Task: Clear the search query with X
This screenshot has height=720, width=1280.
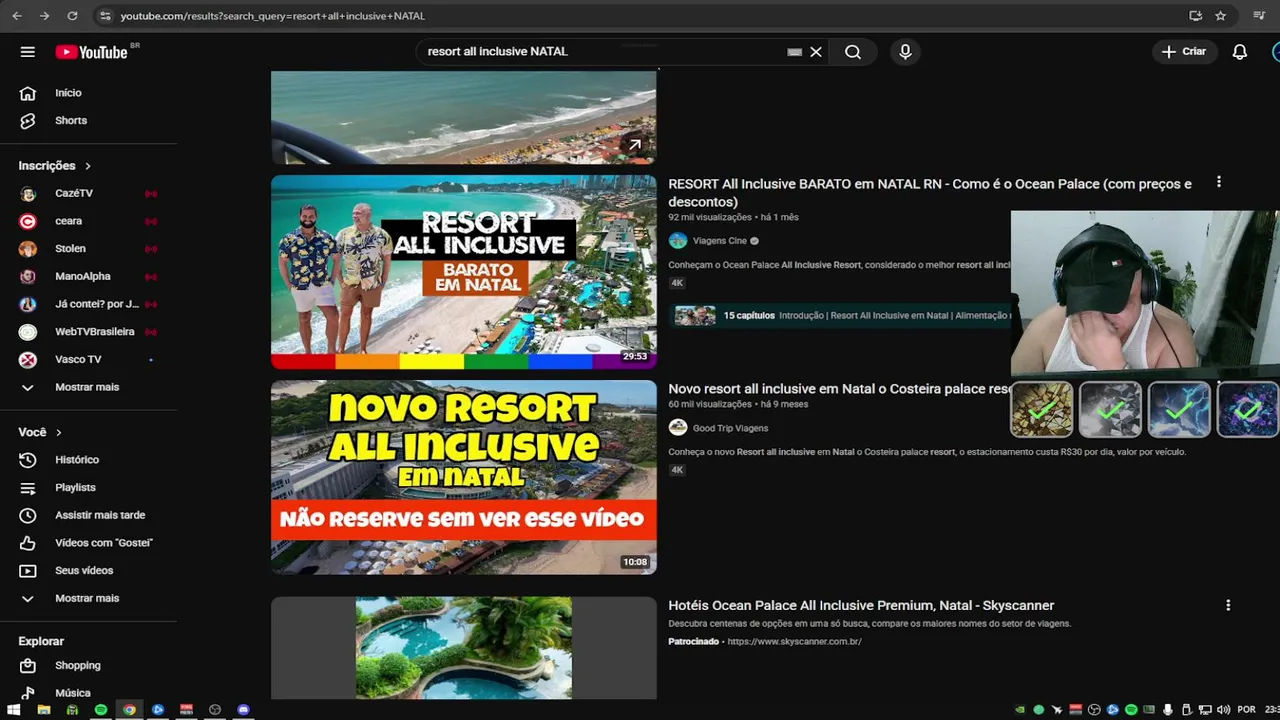Action: [x=816, y=52]
